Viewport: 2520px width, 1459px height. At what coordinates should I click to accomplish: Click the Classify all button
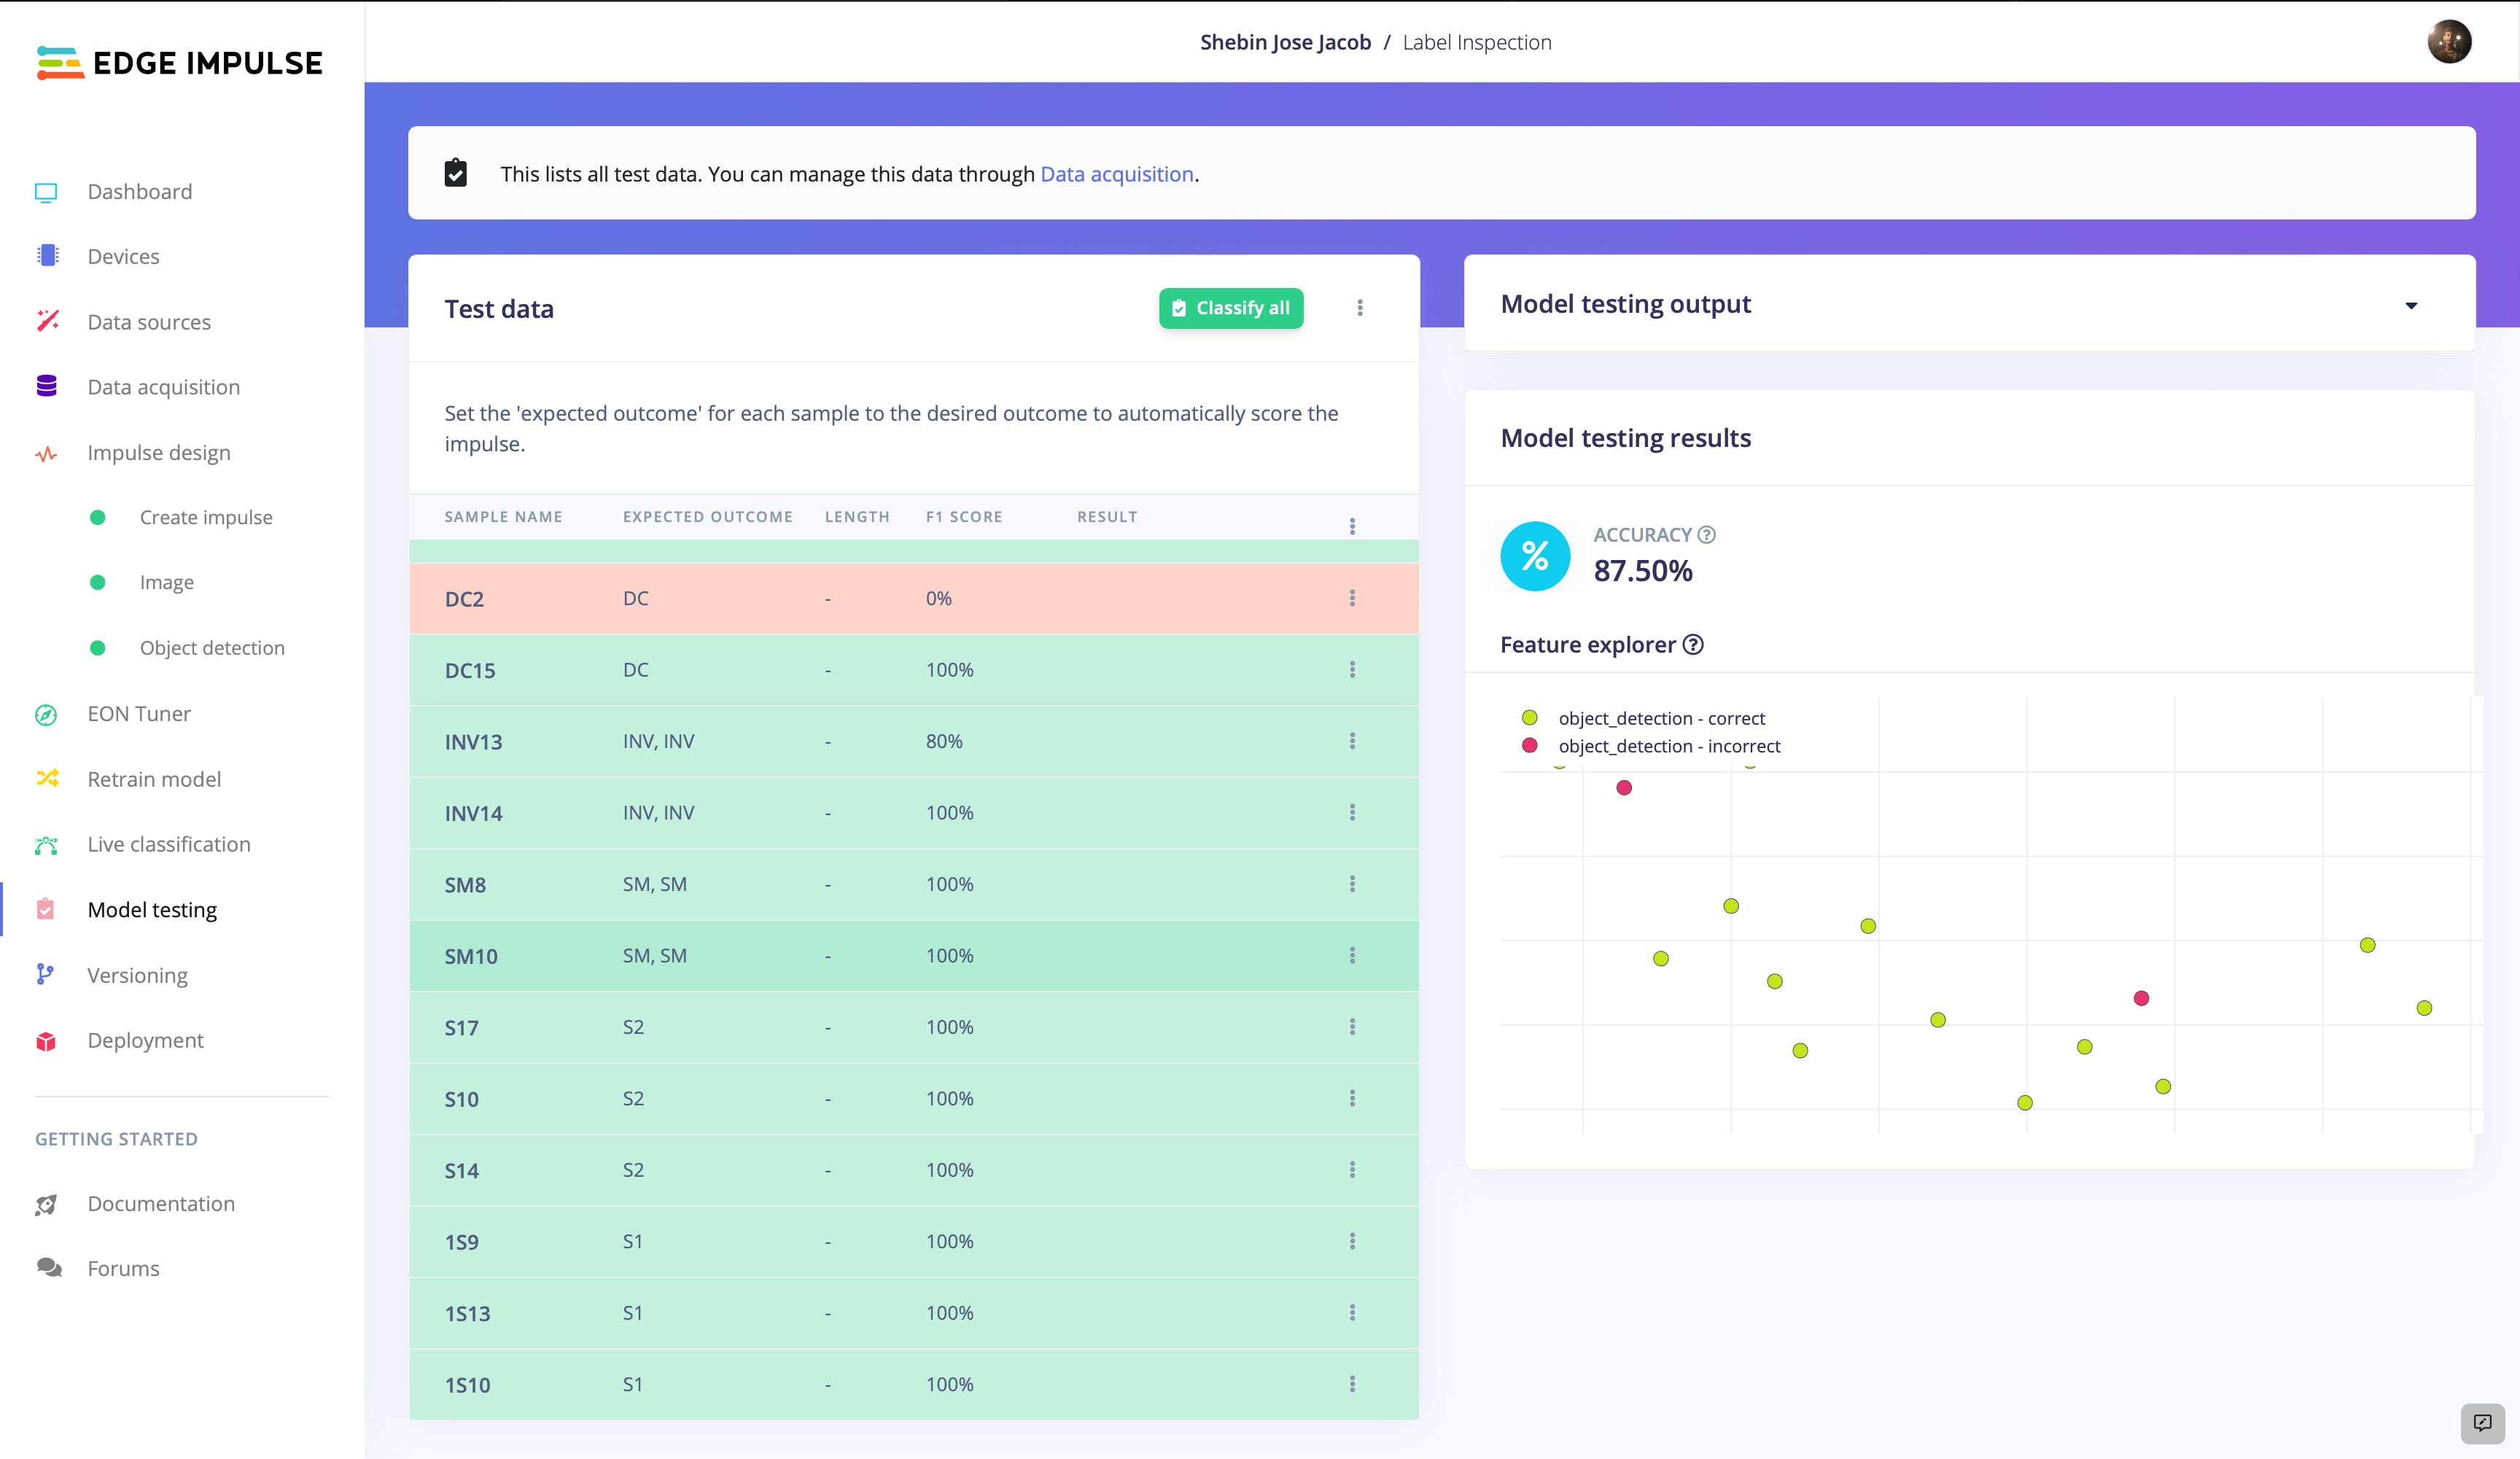[1231, 308]
